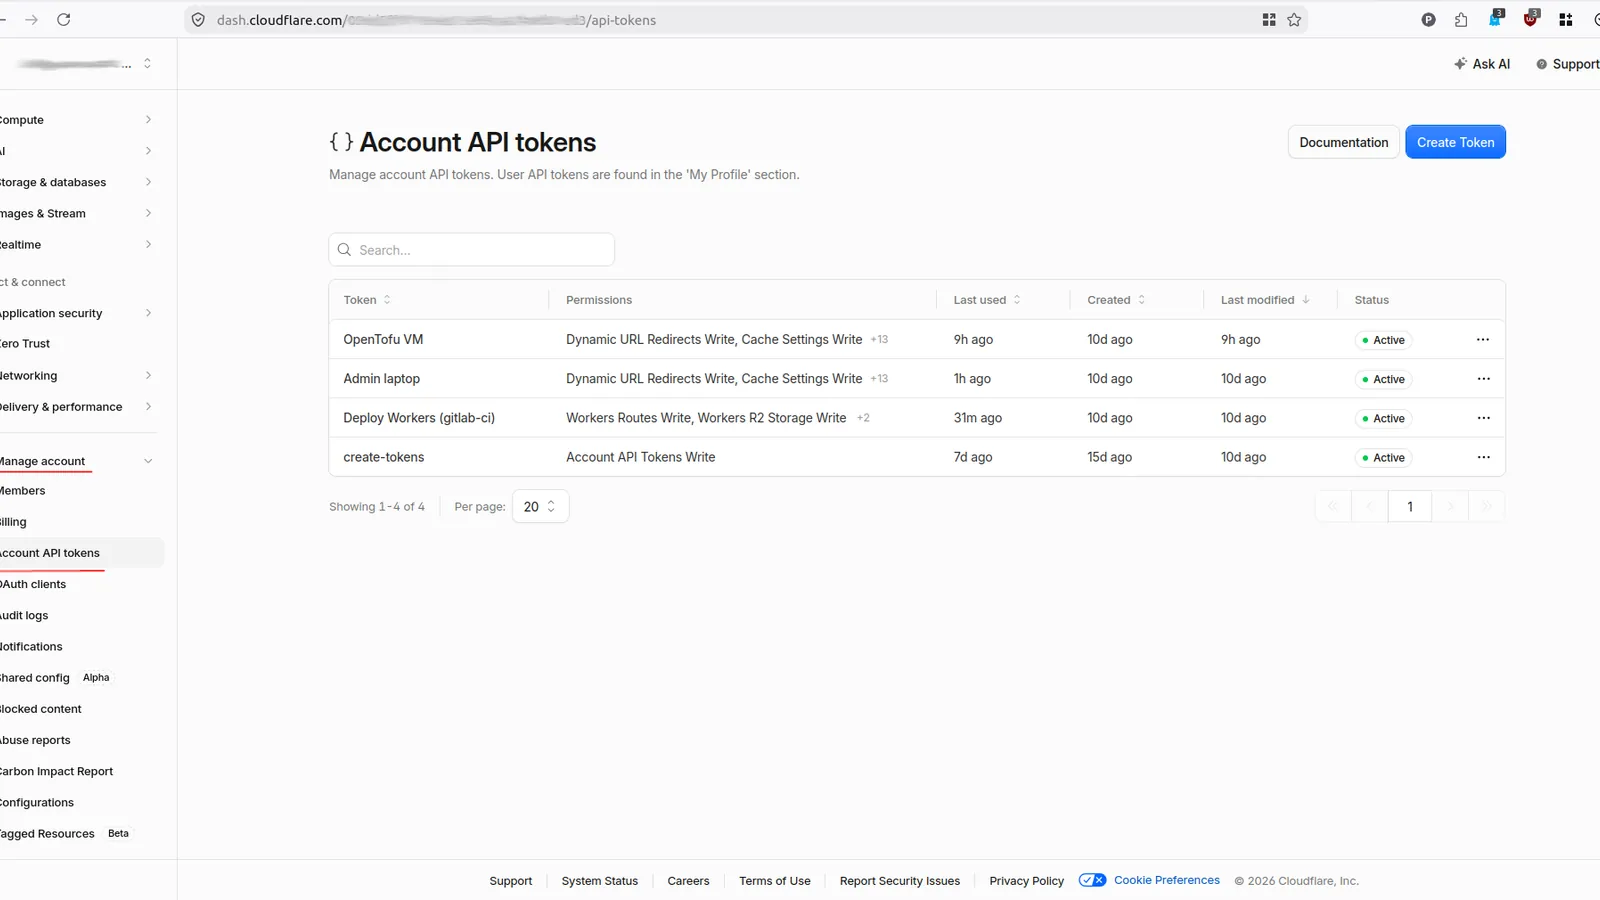Viewport: 1600px width, 900px height.
Task: Expand the Networking sidebar section
Action: coord(148,375)
